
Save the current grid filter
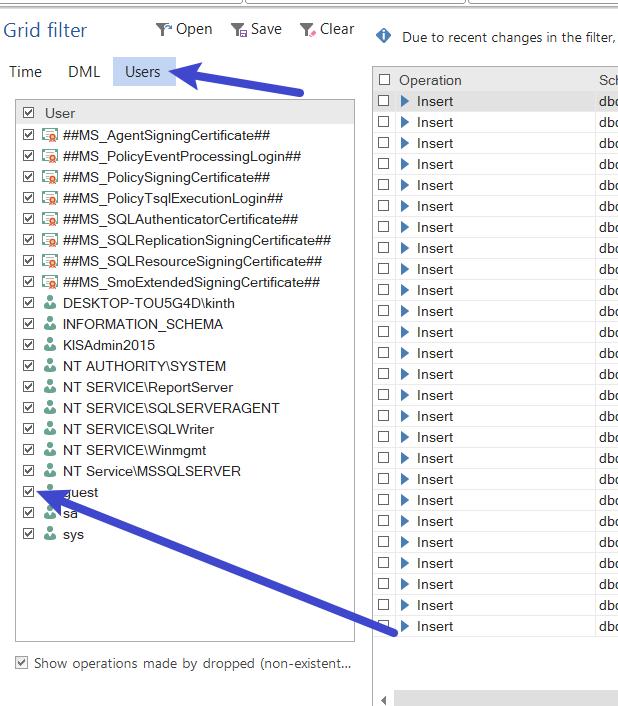[256, 29]
